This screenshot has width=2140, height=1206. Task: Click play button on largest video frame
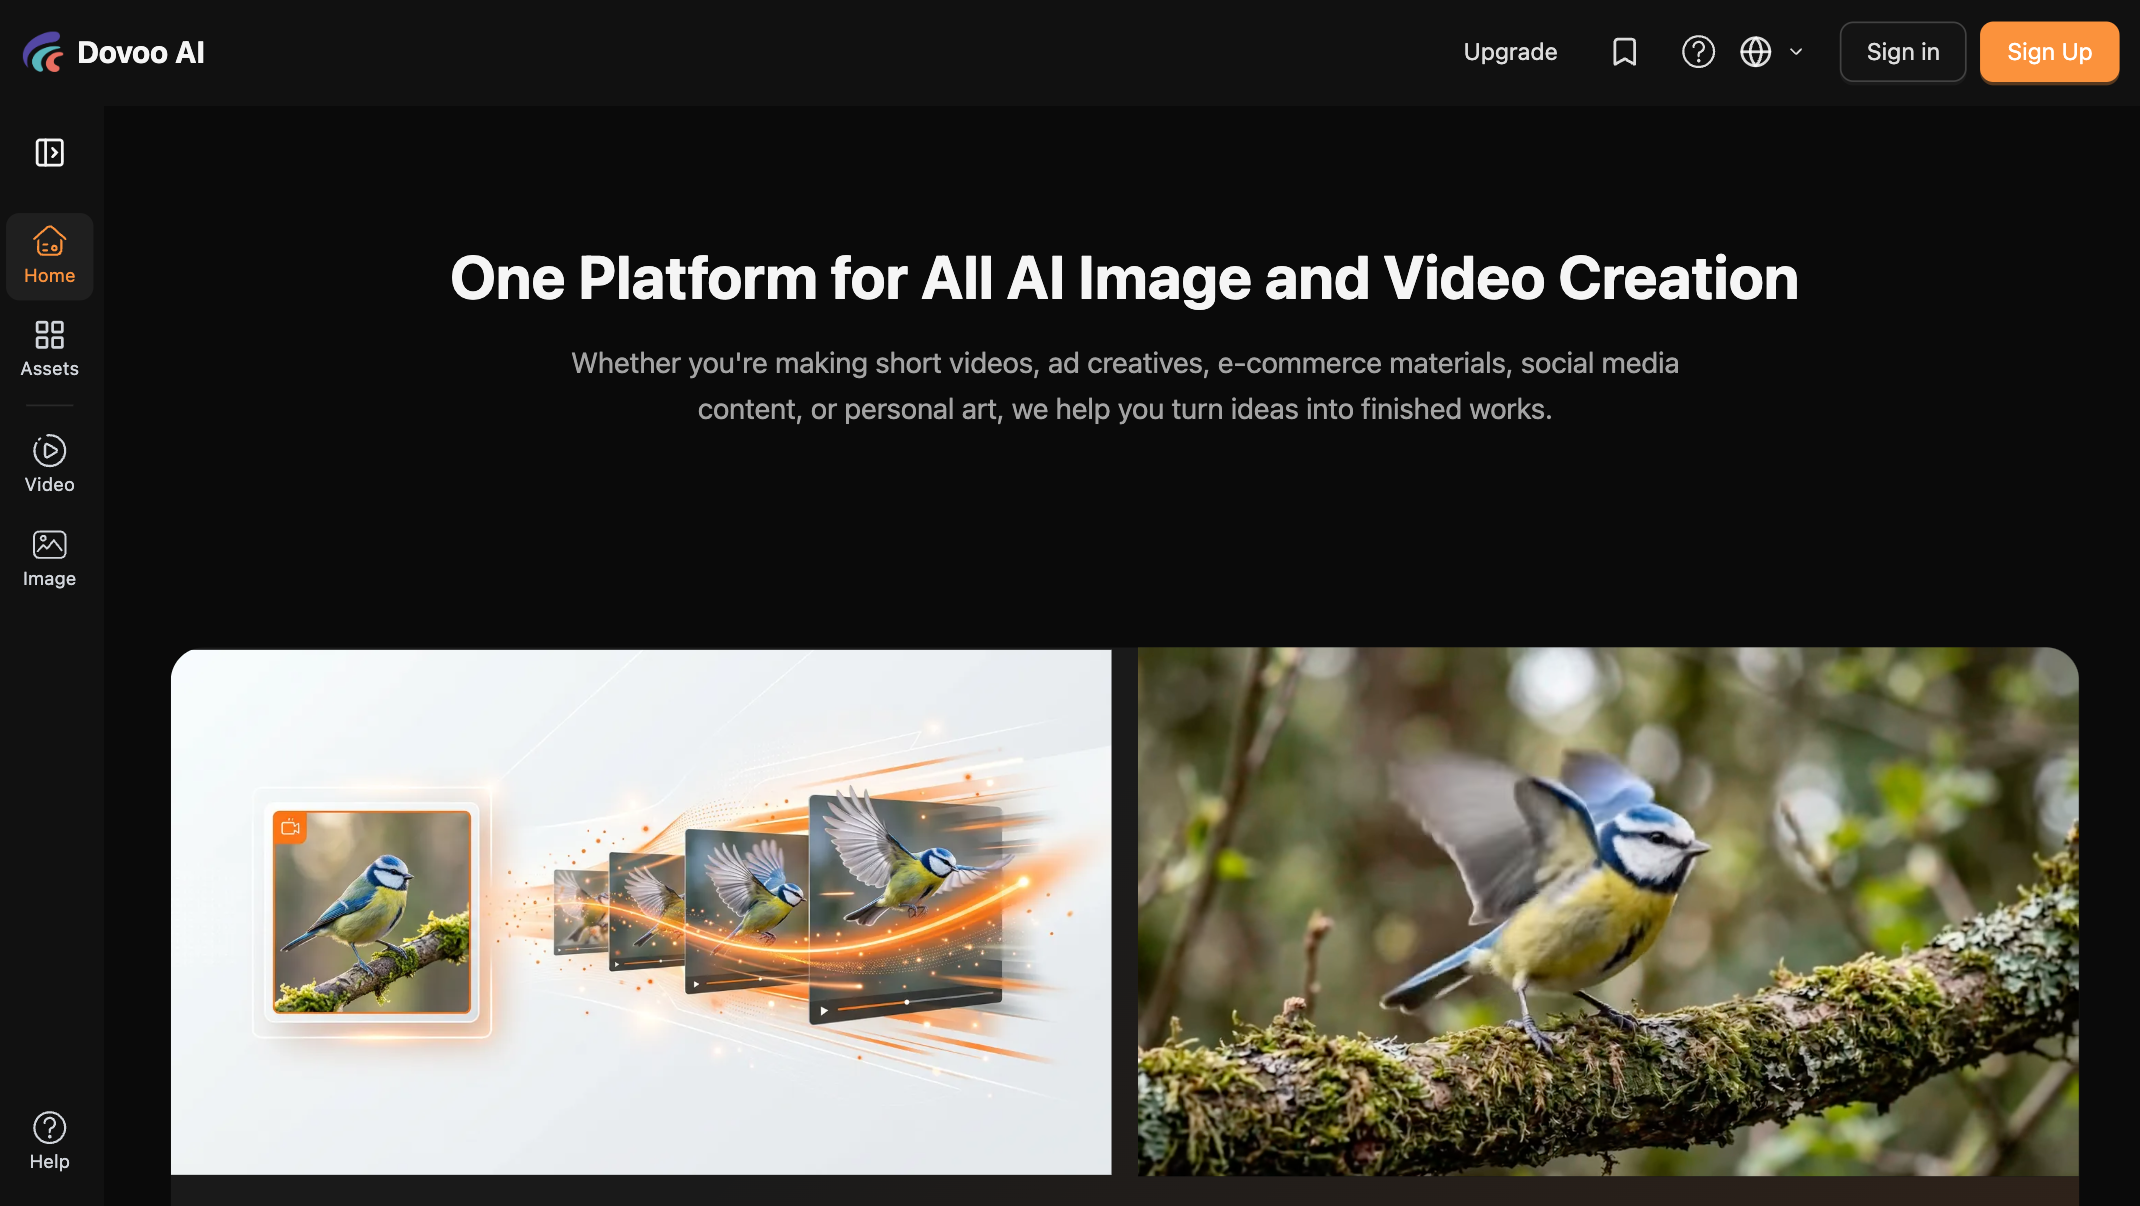(x=824, y=1011)
